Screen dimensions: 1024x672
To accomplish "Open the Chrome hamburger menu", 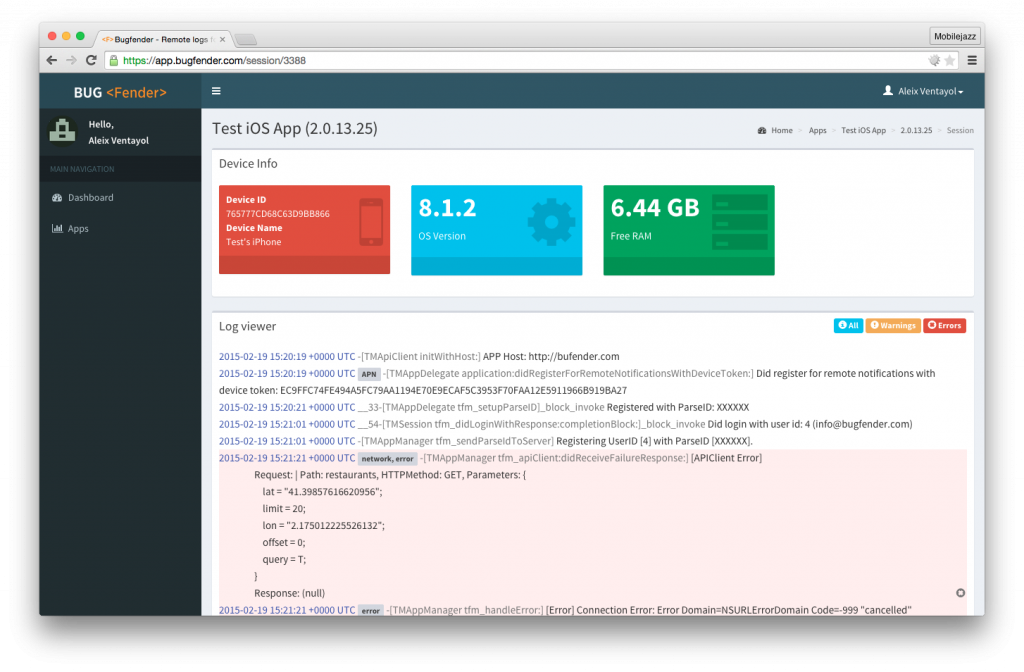I will pos(972,60).
